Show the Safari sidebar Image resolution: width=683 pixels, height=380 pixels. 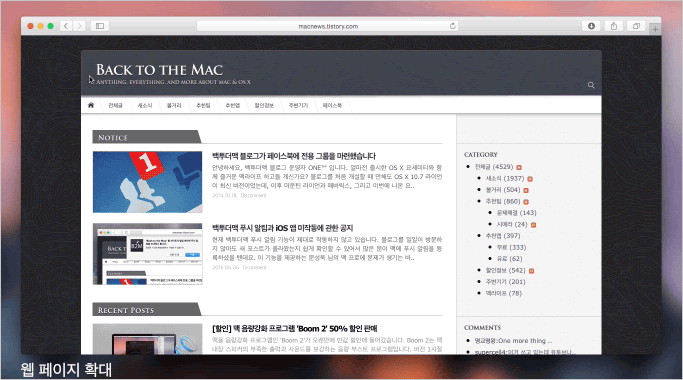pos(100,26)
